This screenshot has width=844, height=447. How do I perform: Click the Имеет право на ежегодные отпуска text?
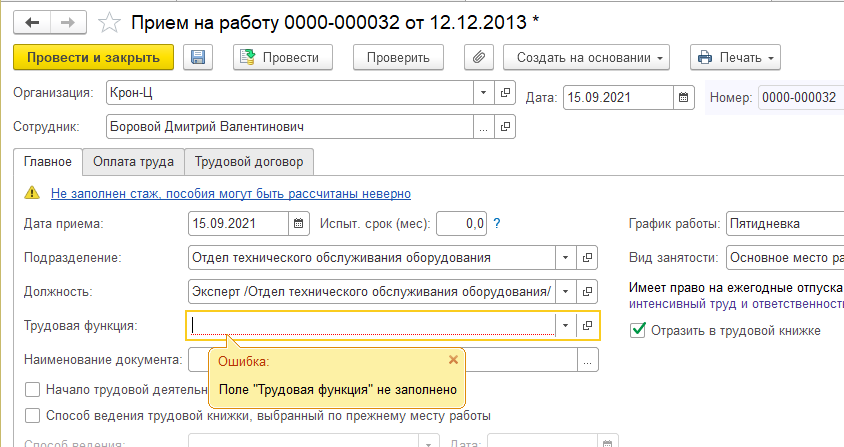tap(736, 288)
